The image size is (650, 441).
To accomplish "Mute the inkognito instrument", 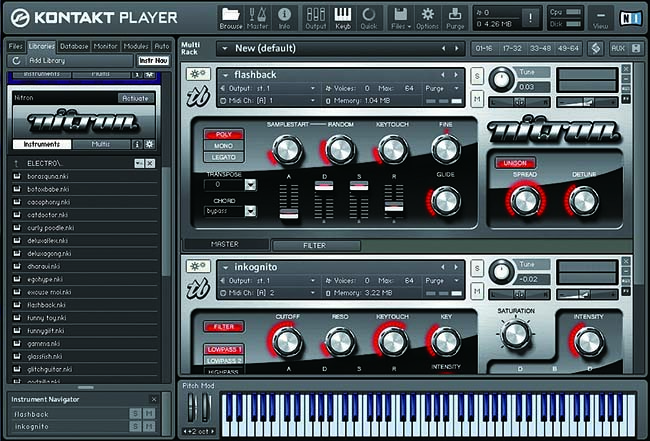I will (477, 291).
